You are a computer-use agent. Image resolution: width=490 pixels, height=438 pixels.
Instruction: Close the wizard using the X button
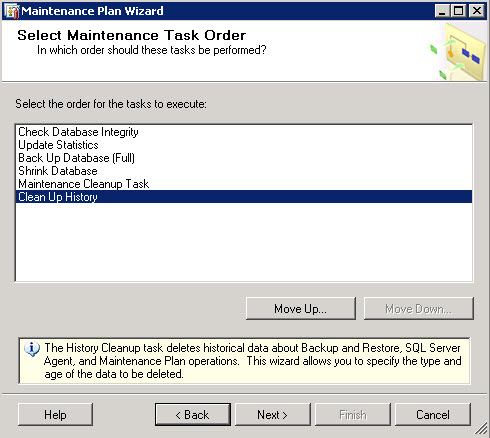[x=477, y=11]
